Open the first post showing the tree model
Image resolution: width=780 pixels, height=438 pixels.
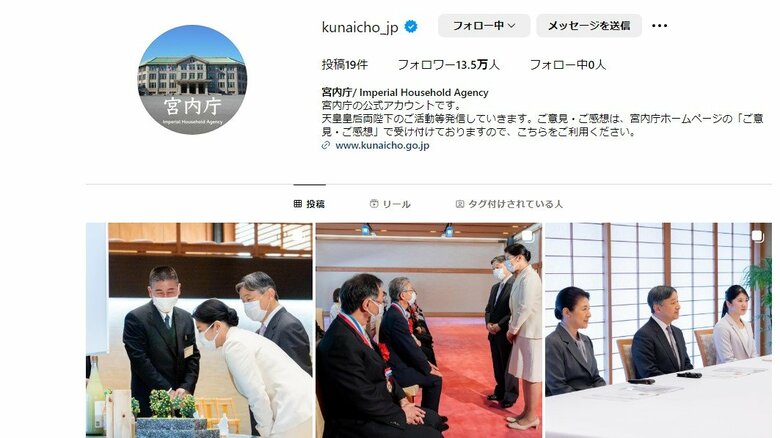[199, 330]
